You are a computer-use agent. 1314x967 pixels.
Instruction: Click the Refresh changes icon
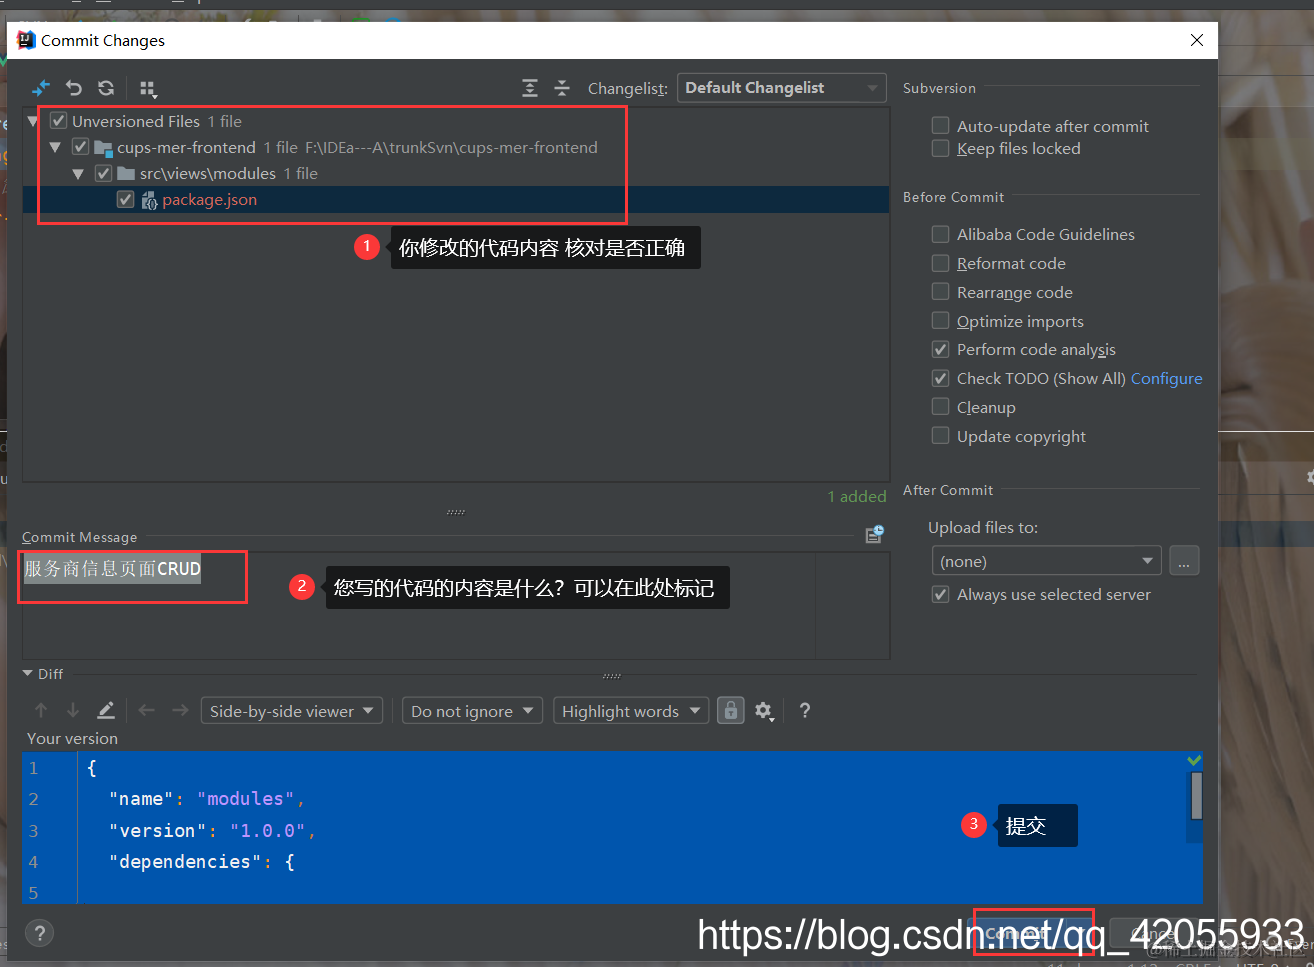(x=106, y=88)
